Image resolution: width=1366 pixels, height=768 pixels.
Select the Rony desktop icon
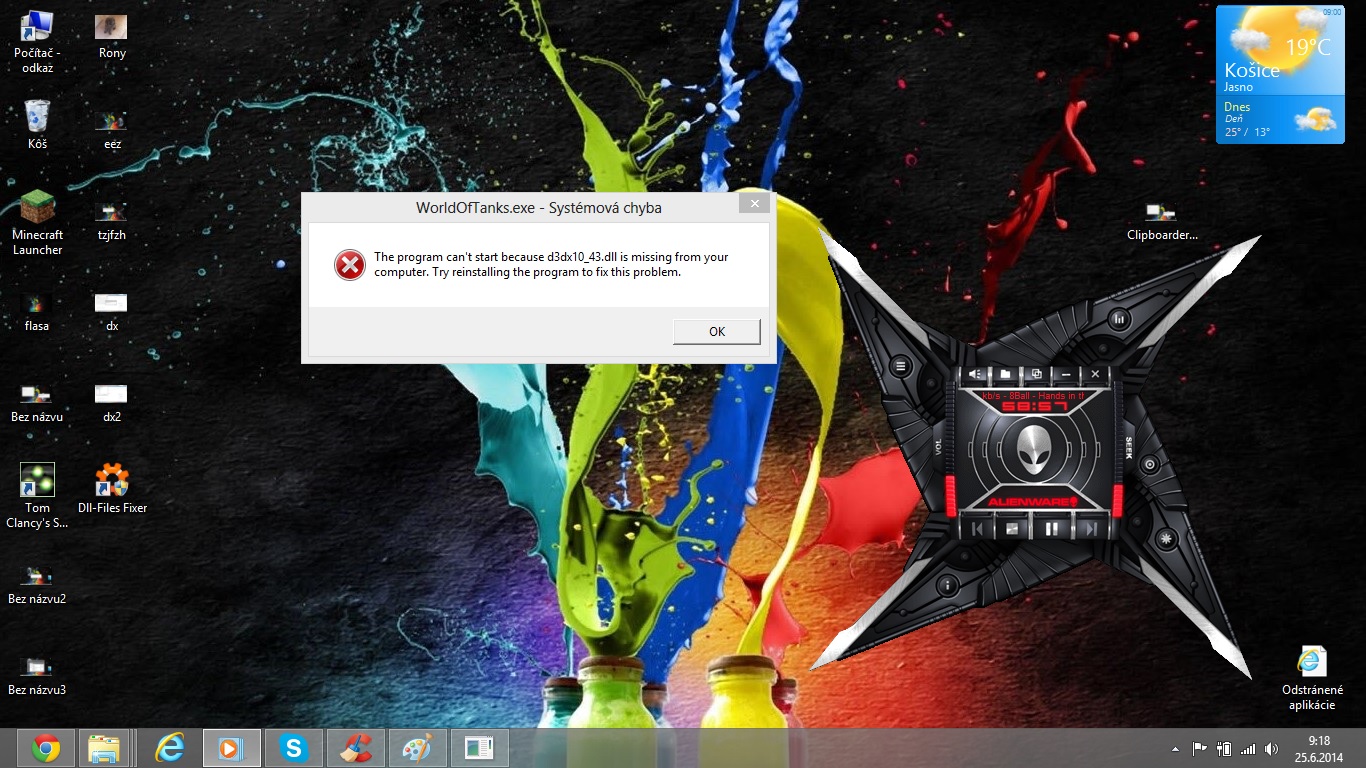[x=112, y=36]
